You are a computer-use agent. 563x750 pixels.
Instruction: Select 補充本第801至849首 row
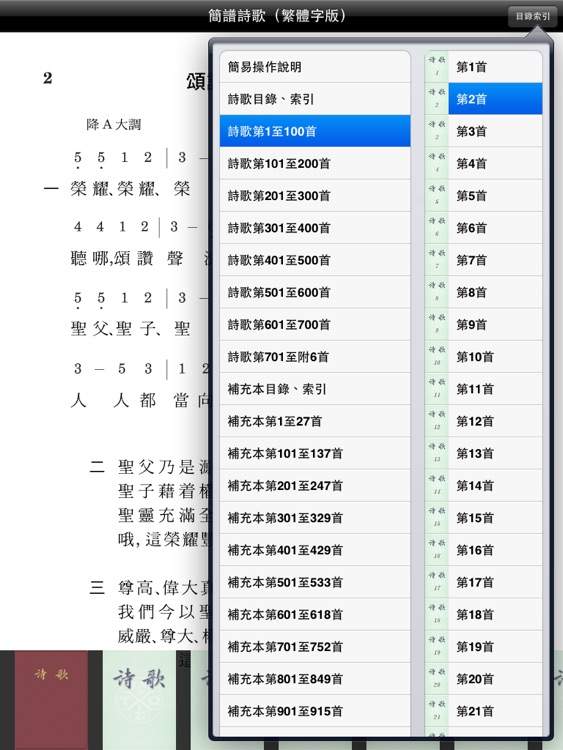[x=315, y=679]
